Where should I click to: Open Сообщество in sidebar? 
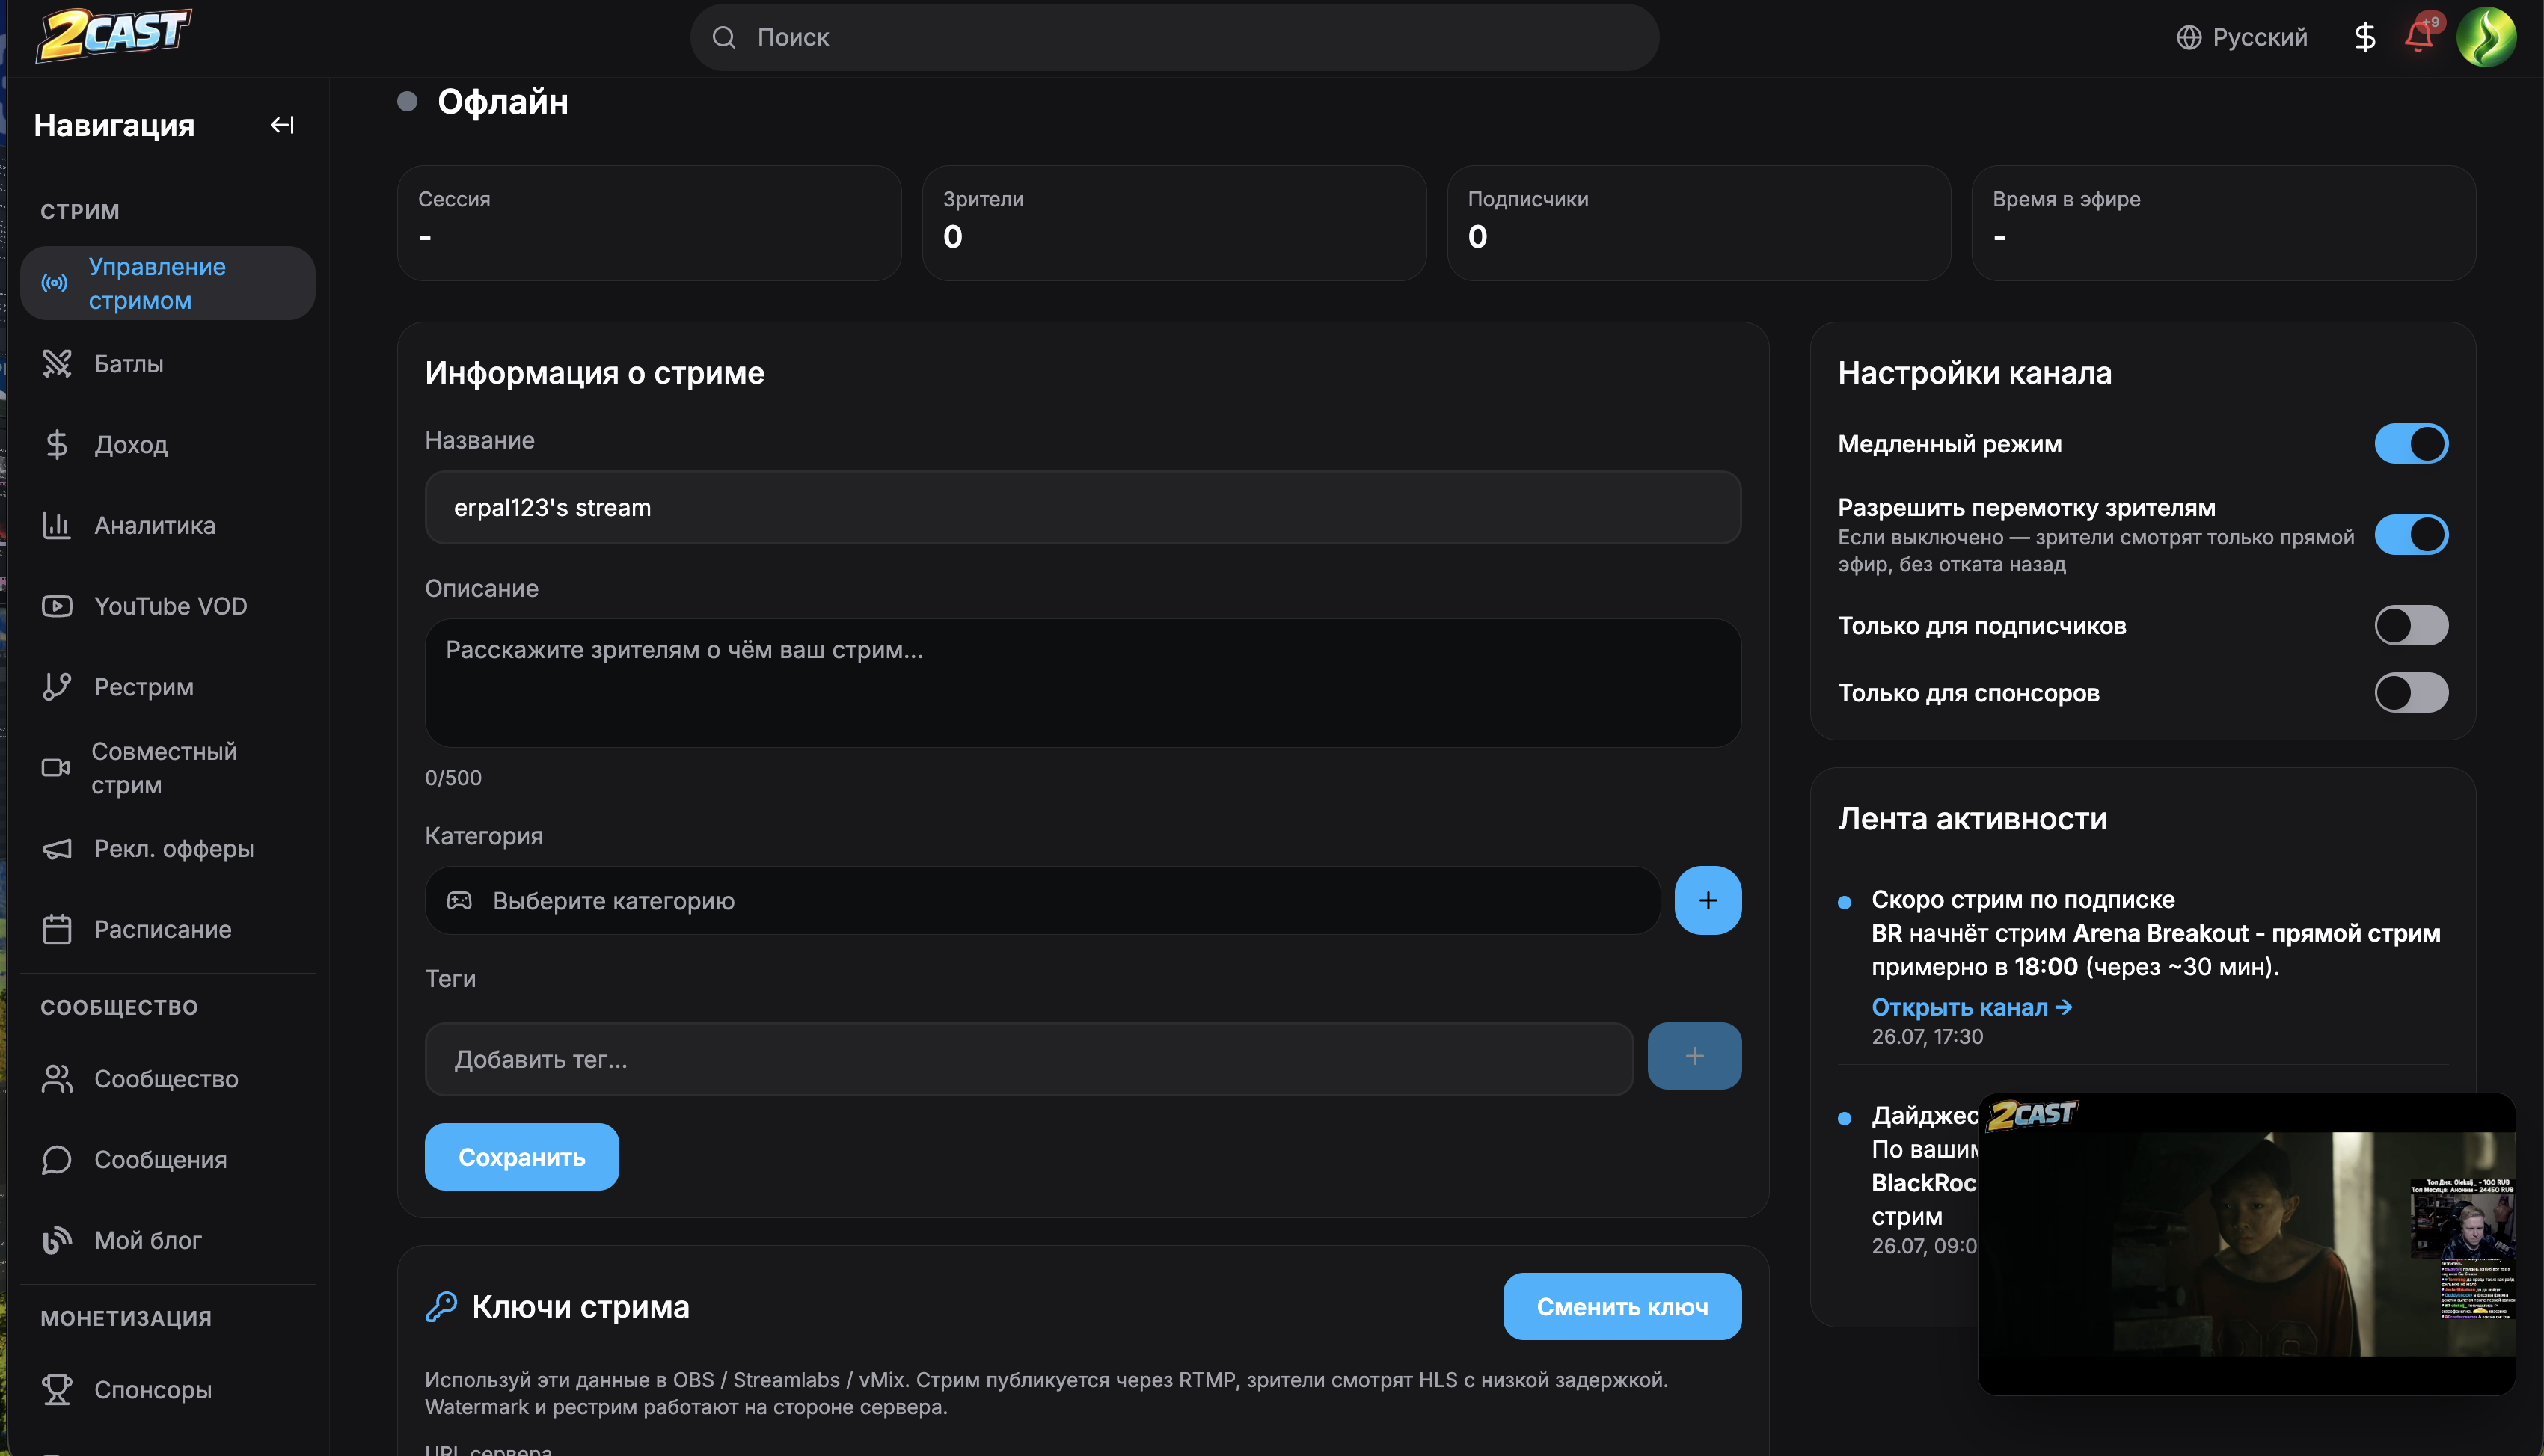coord(167,1078)
